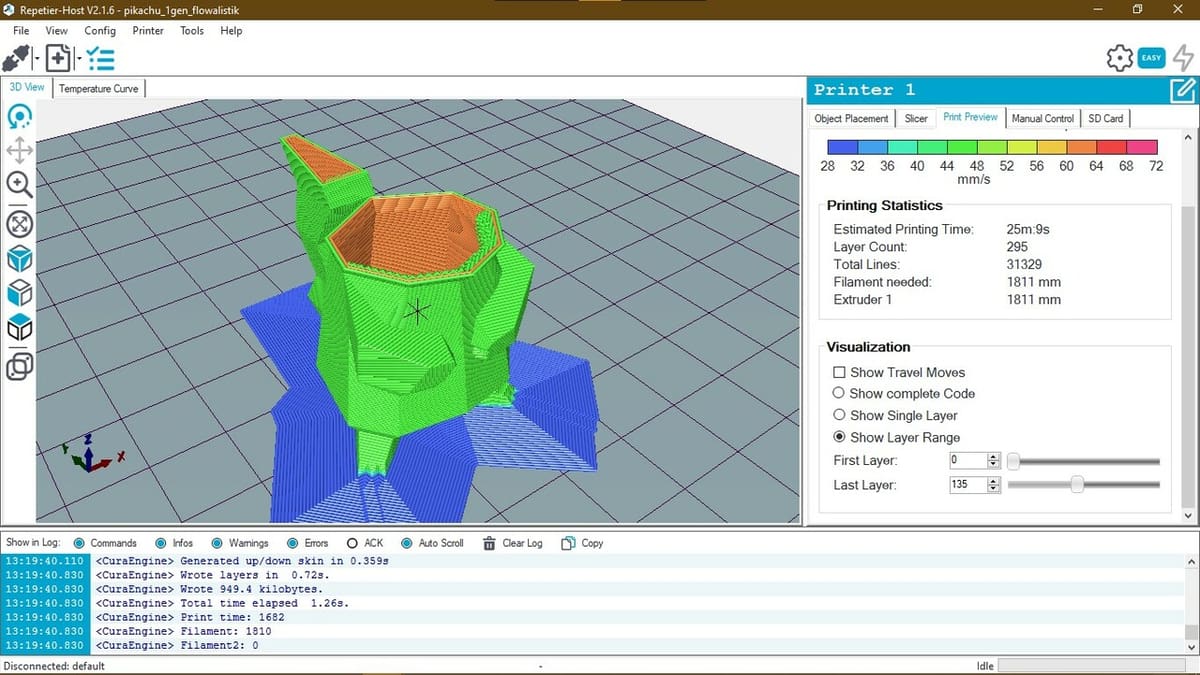The height and width of the screenshot is (675, 1200).
Task: Open the SD Card tab
Action: pyautogui.click(x=1105, y=118)
